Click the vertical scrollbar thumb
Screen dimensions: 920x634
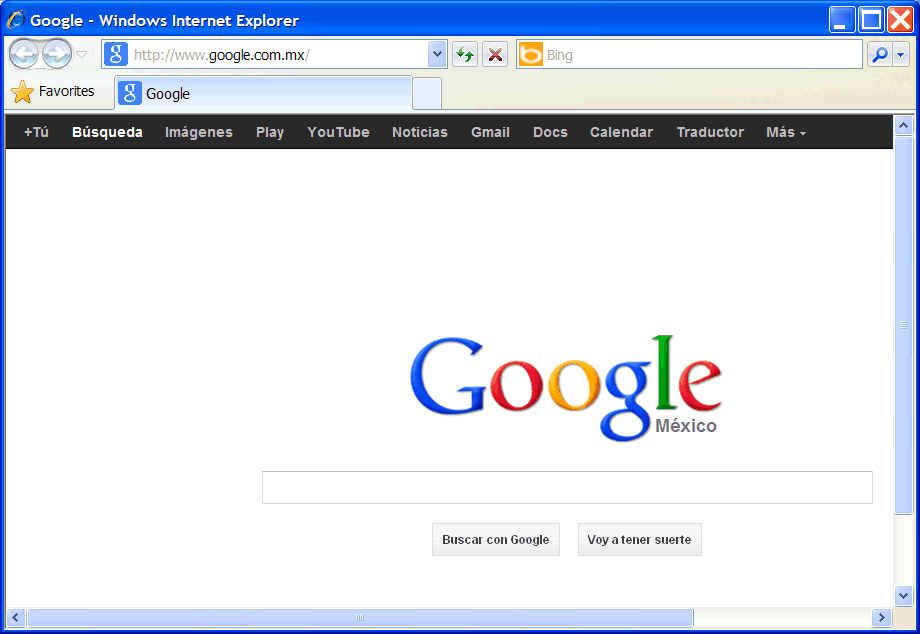click(x=904, y=325)
